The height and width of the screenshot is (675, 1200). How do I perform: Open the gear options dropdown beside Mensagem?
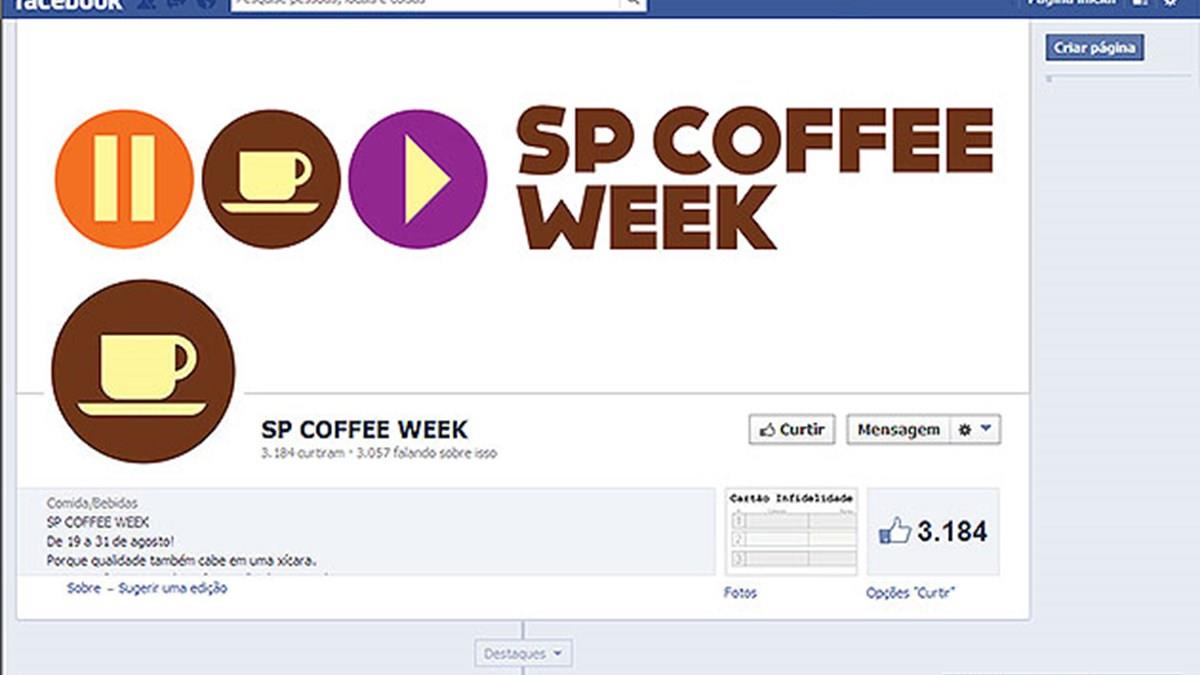[x=975, y=430]
